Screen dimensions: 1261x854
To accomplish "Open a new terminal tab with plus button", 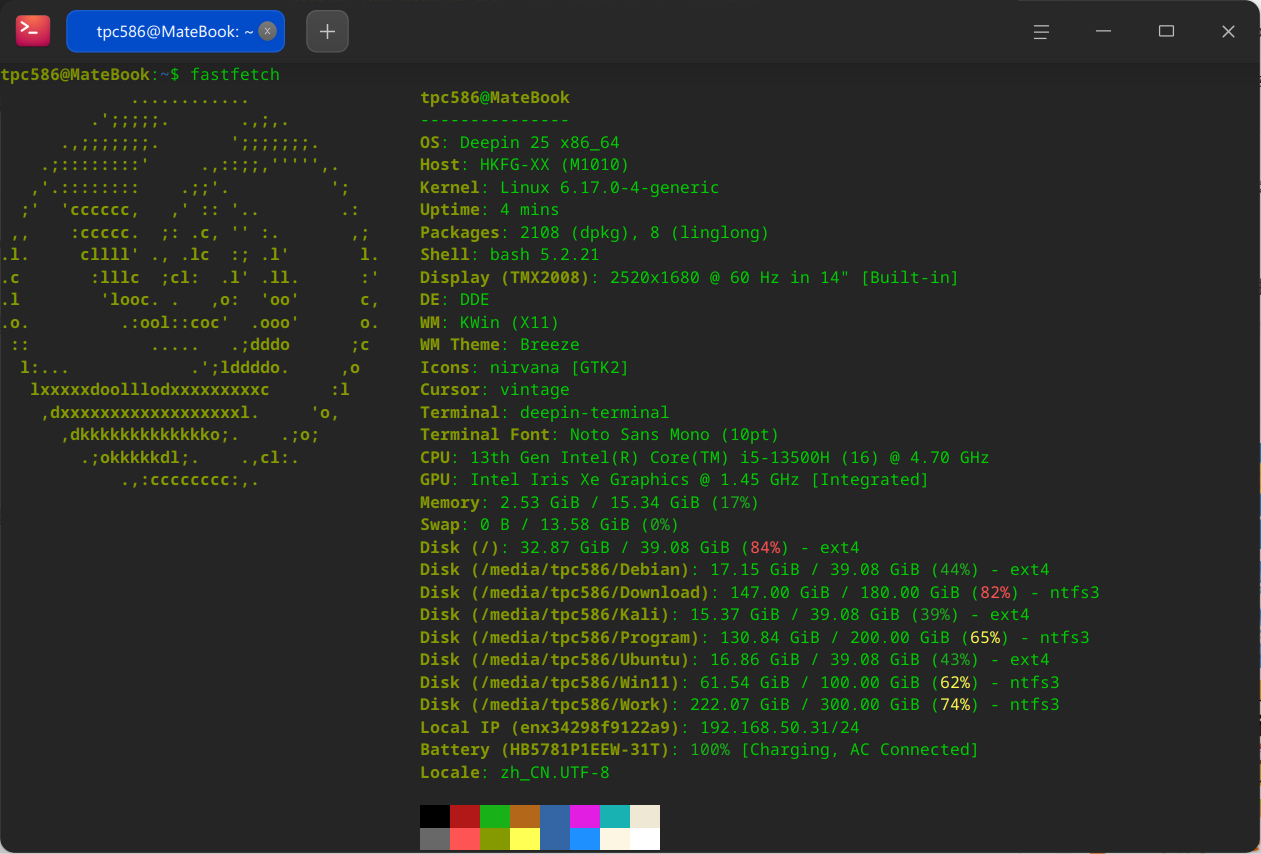I will coord(327,32).
